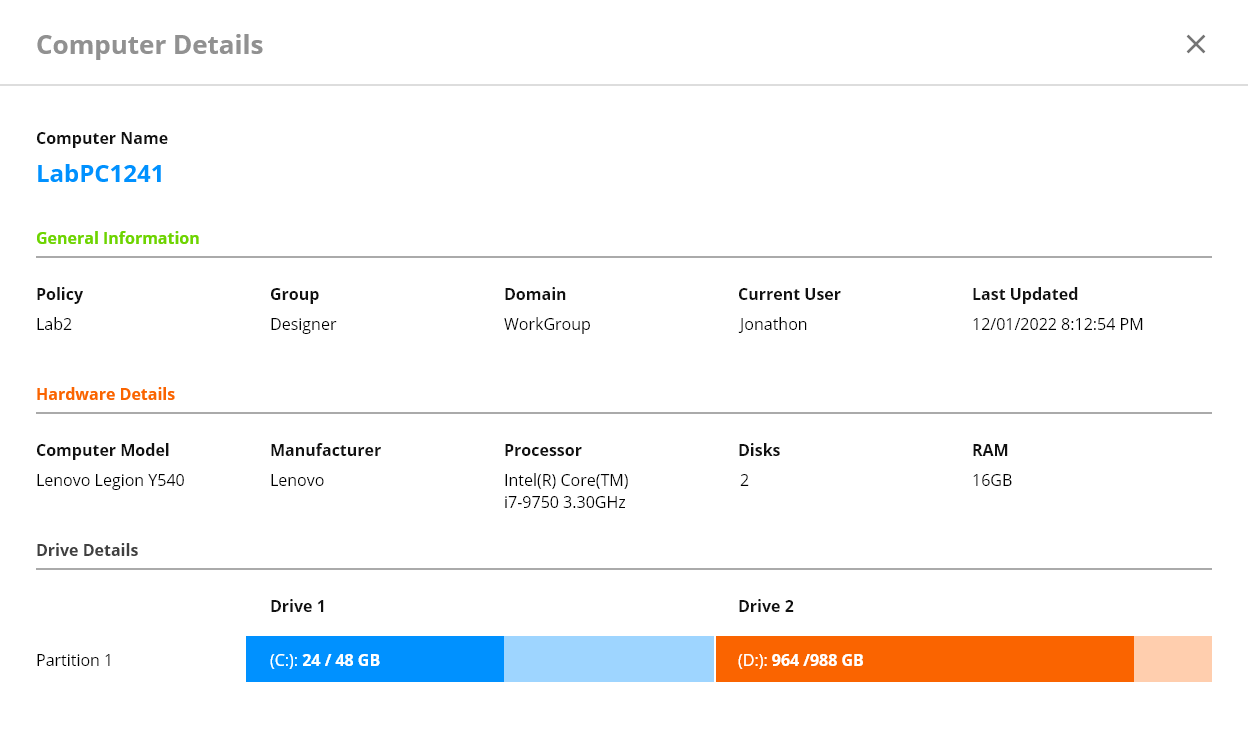Viewport: 1248px width, 756px height.
Task: Click the General Information section heading
Action: (118, 238)
